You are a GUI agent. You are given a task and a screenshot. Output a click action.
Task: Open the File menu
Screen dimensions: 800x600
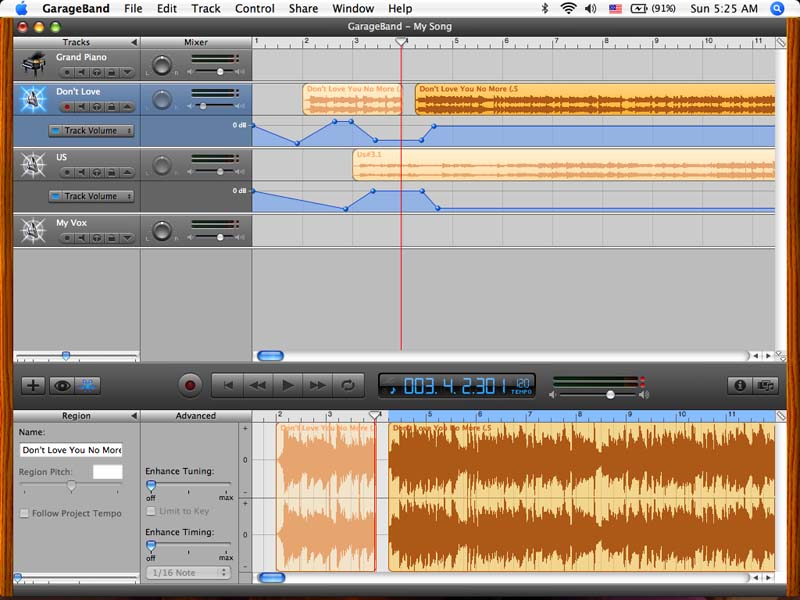(x=133, y=9)
